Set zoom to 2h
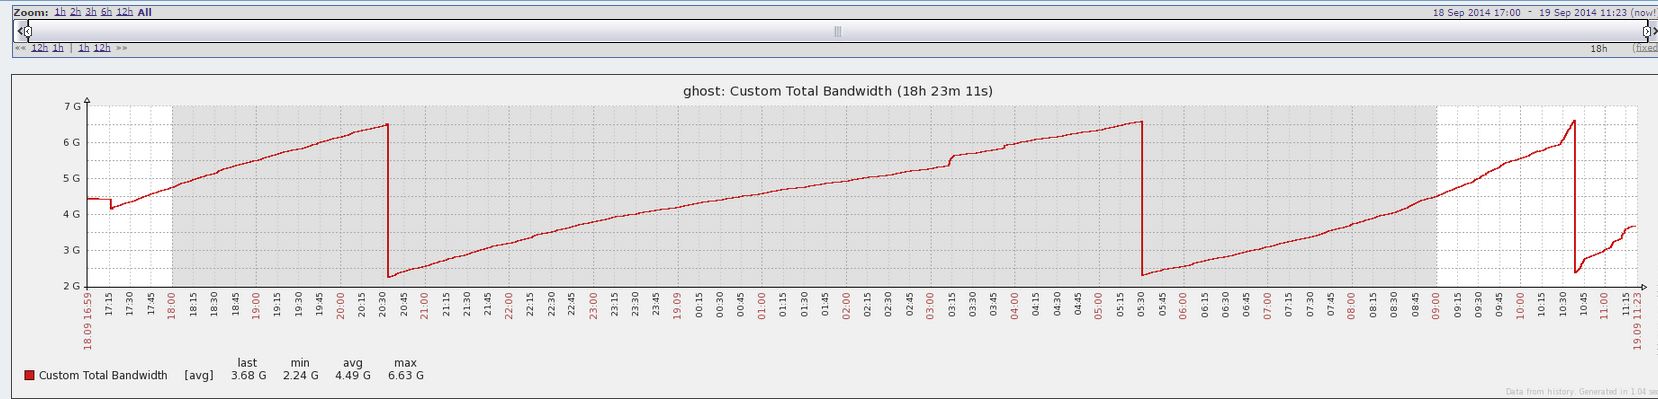Screen dimensions: 1658x399 pyautogui.click(x=75, y=12)
